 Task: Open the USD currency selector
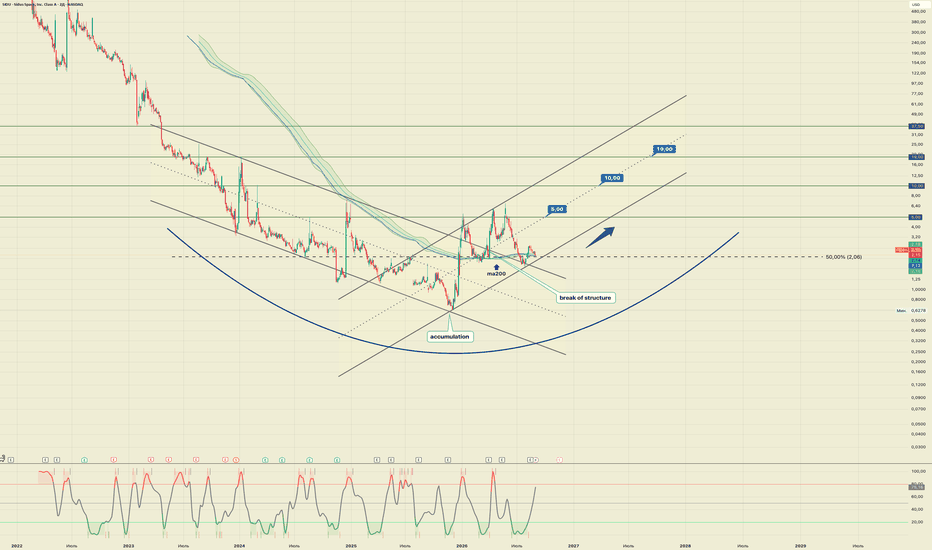(915, 5)
